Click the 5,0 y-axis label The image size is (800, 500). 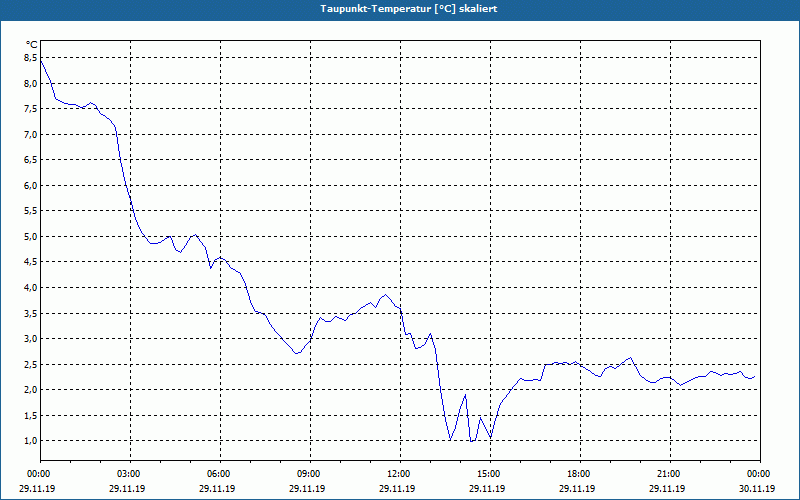coord(31,237)
